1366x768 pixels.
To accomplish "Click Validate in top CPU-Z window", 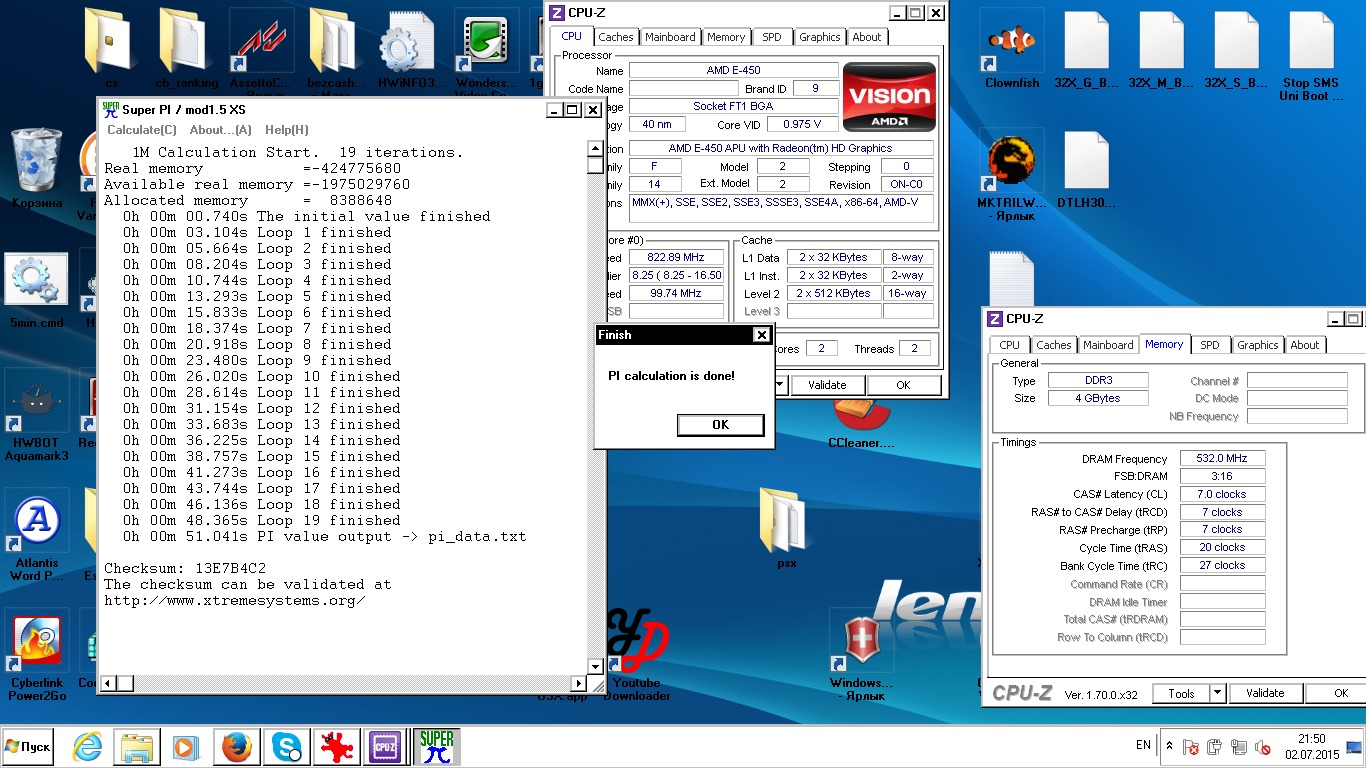I will tap(827, 385).
